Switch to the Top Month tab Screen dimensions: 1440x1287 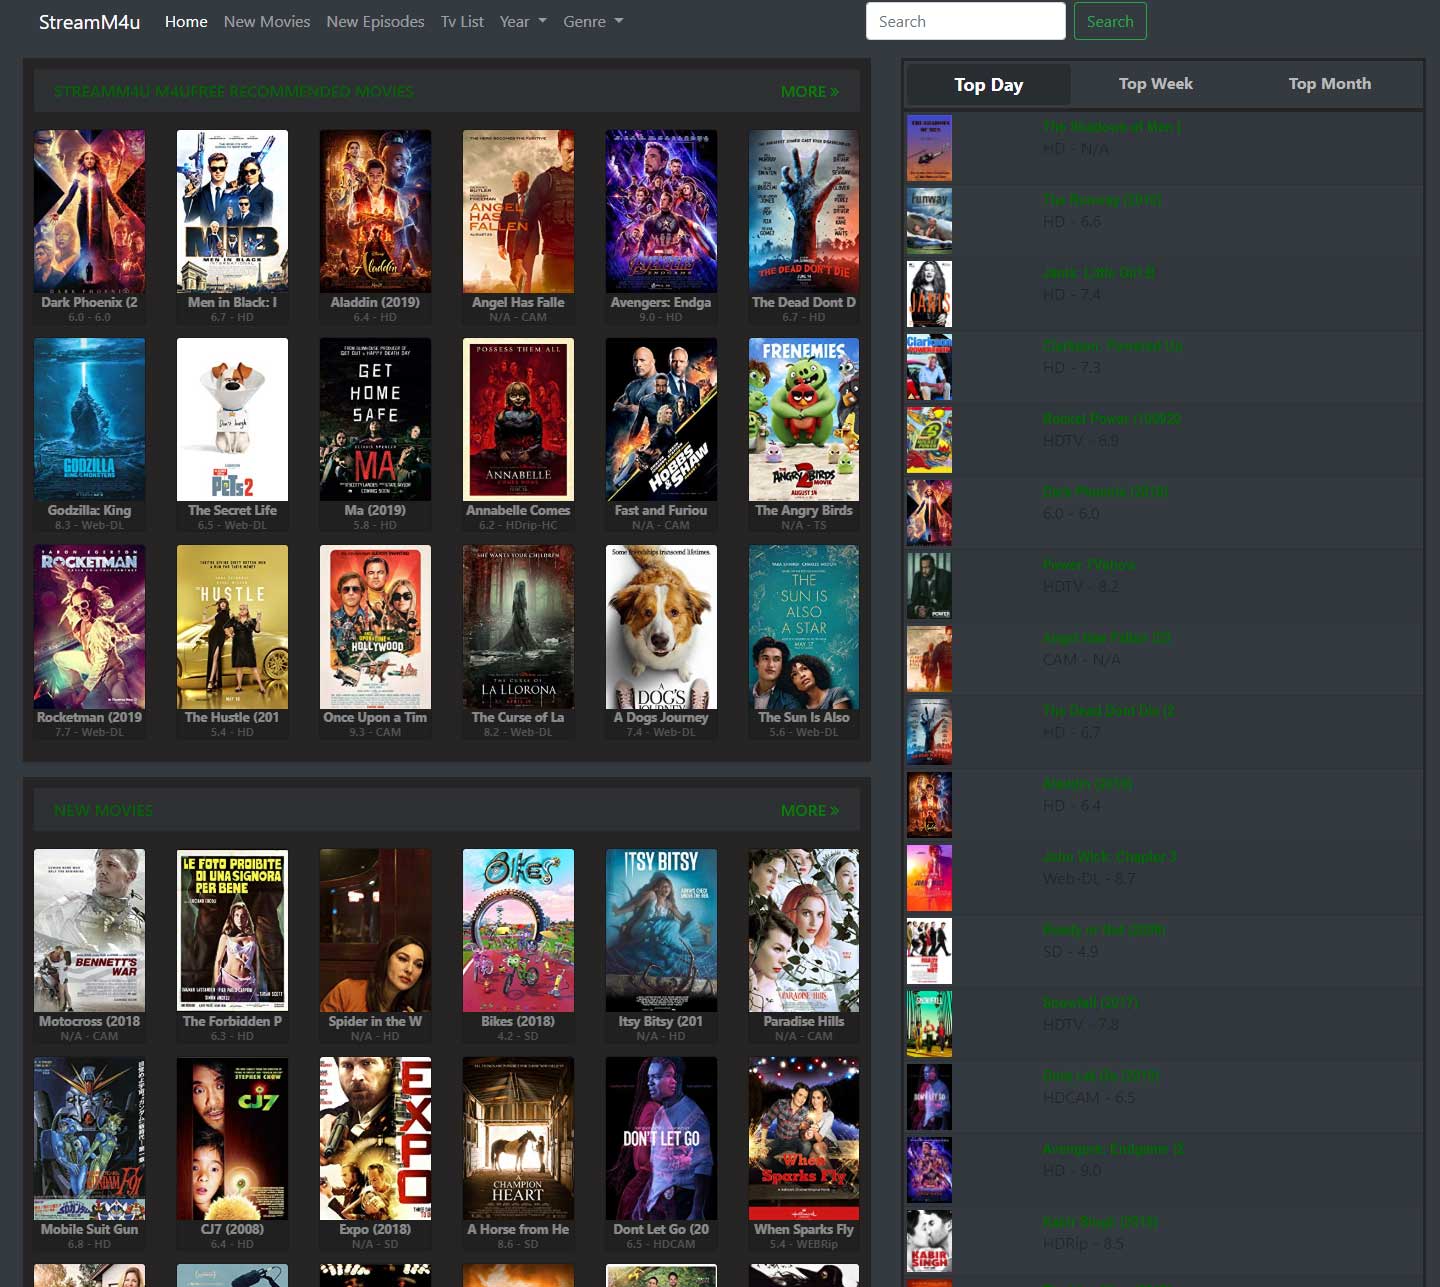coord(1329,84)
